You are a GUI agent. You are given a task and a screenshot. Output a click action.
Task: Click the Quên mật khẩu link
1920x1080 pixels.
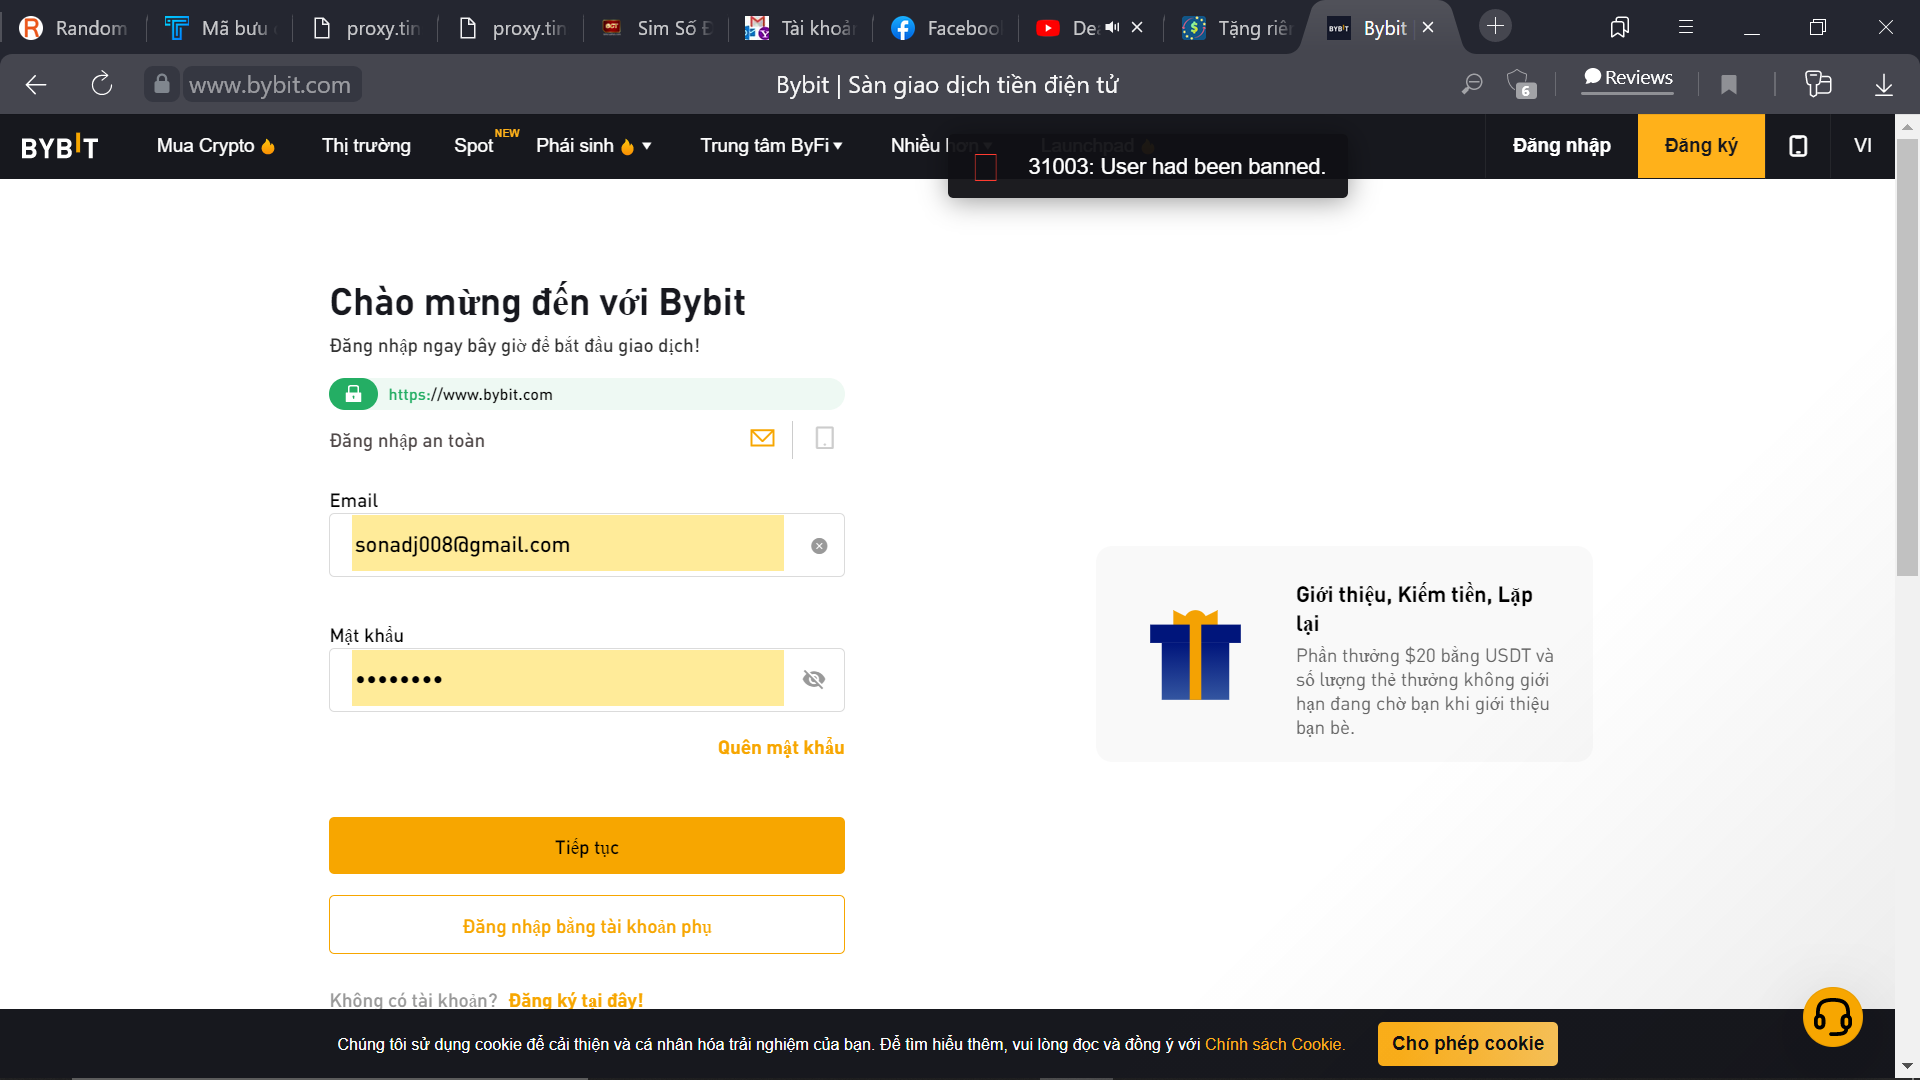click(780, 748)
